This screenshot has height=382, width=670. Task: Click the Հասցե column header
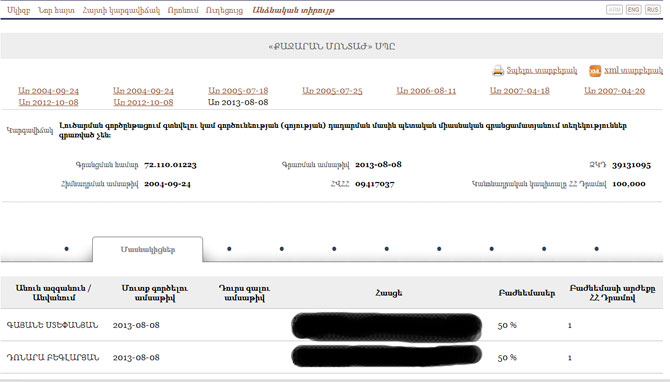(x=388, y=293)
